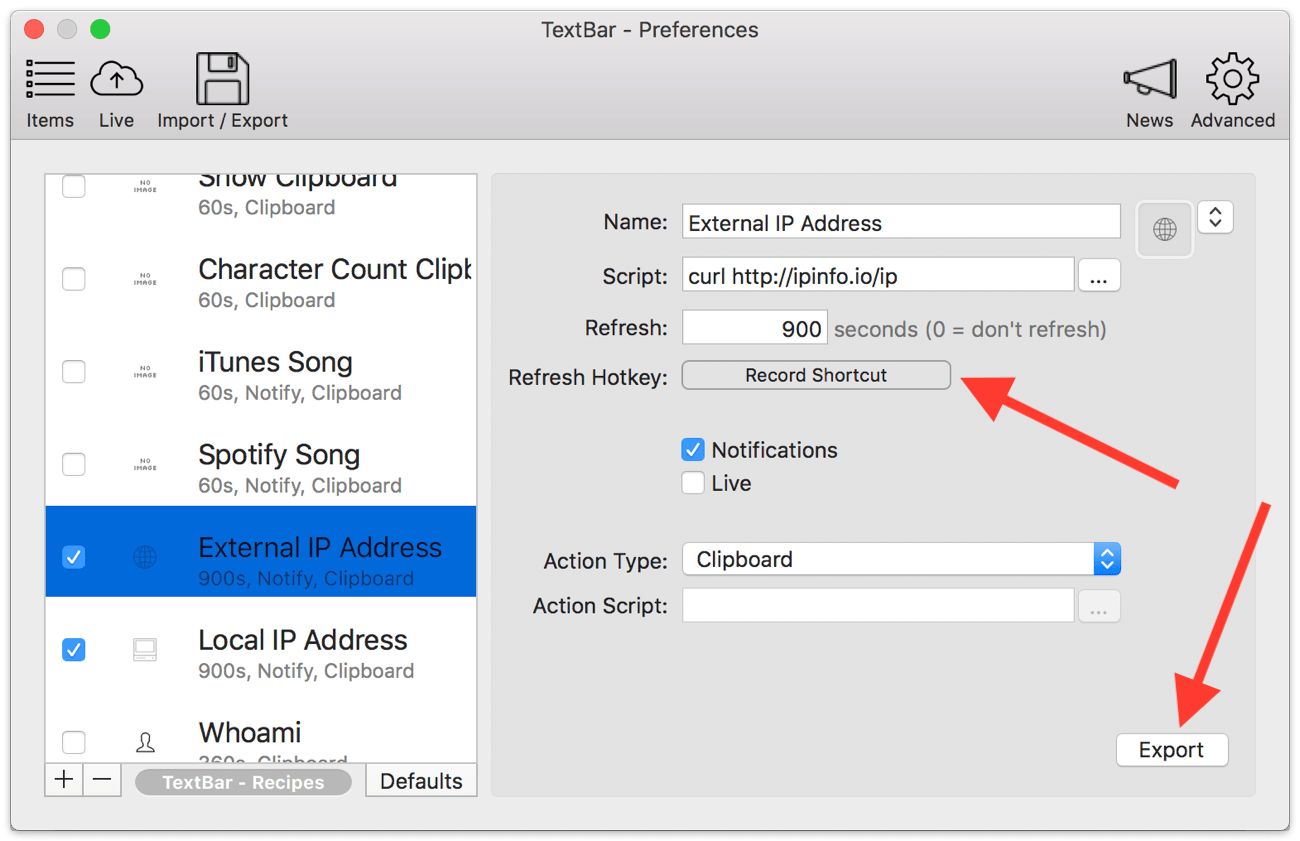This screenshot has height=841, width=1300.
Task: Click the globe image well icon
Action: (1165, 230)
